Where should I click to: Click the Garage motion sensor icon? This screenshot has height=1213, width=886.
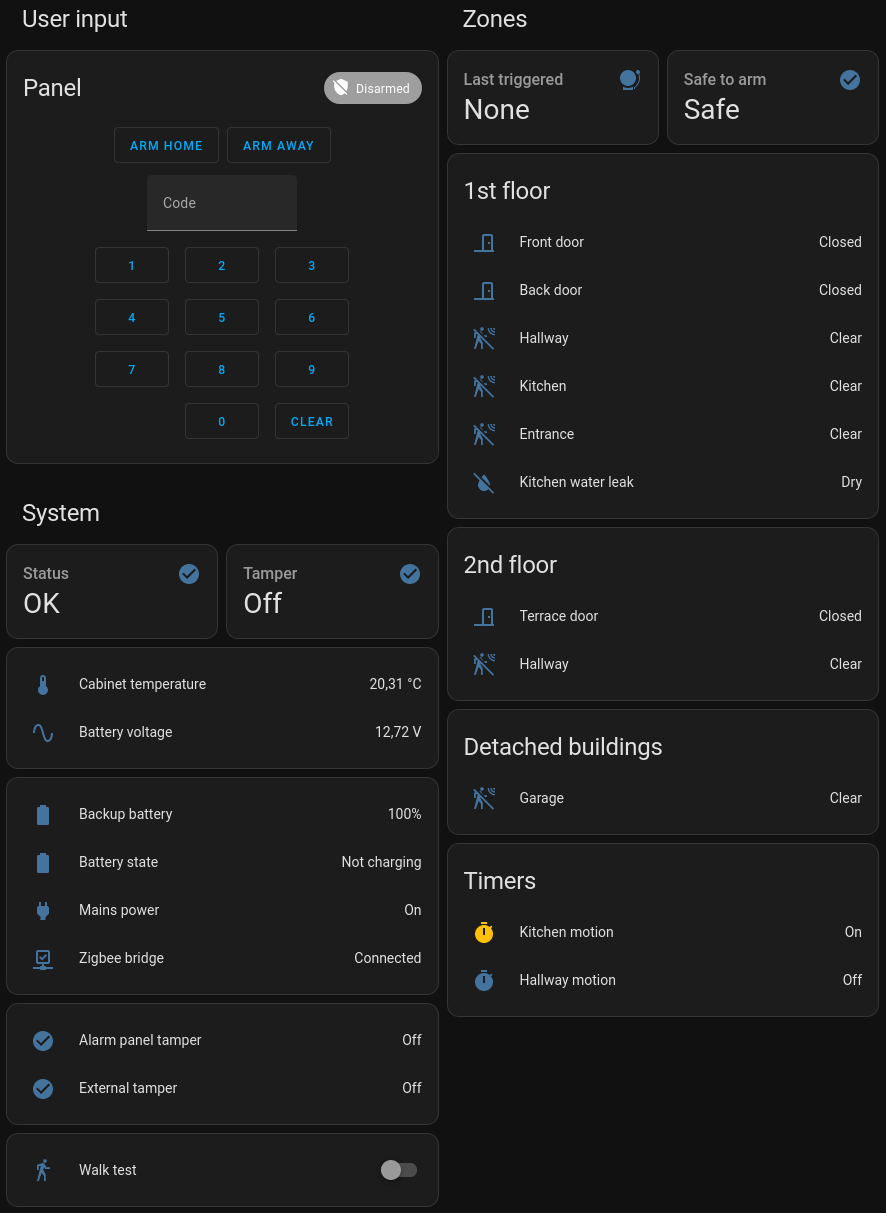[484, 799]
